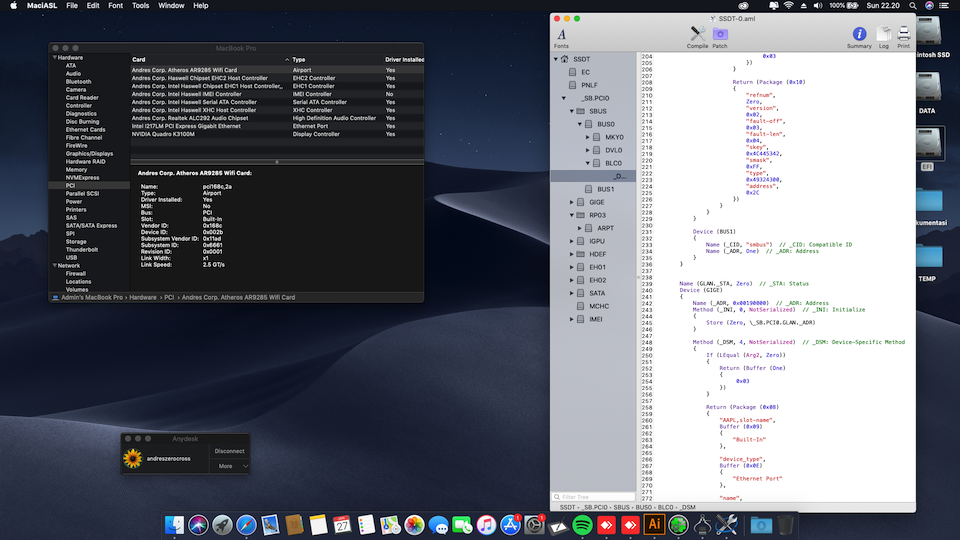
Task: Open the Edit menu
Action: point(93,6)
